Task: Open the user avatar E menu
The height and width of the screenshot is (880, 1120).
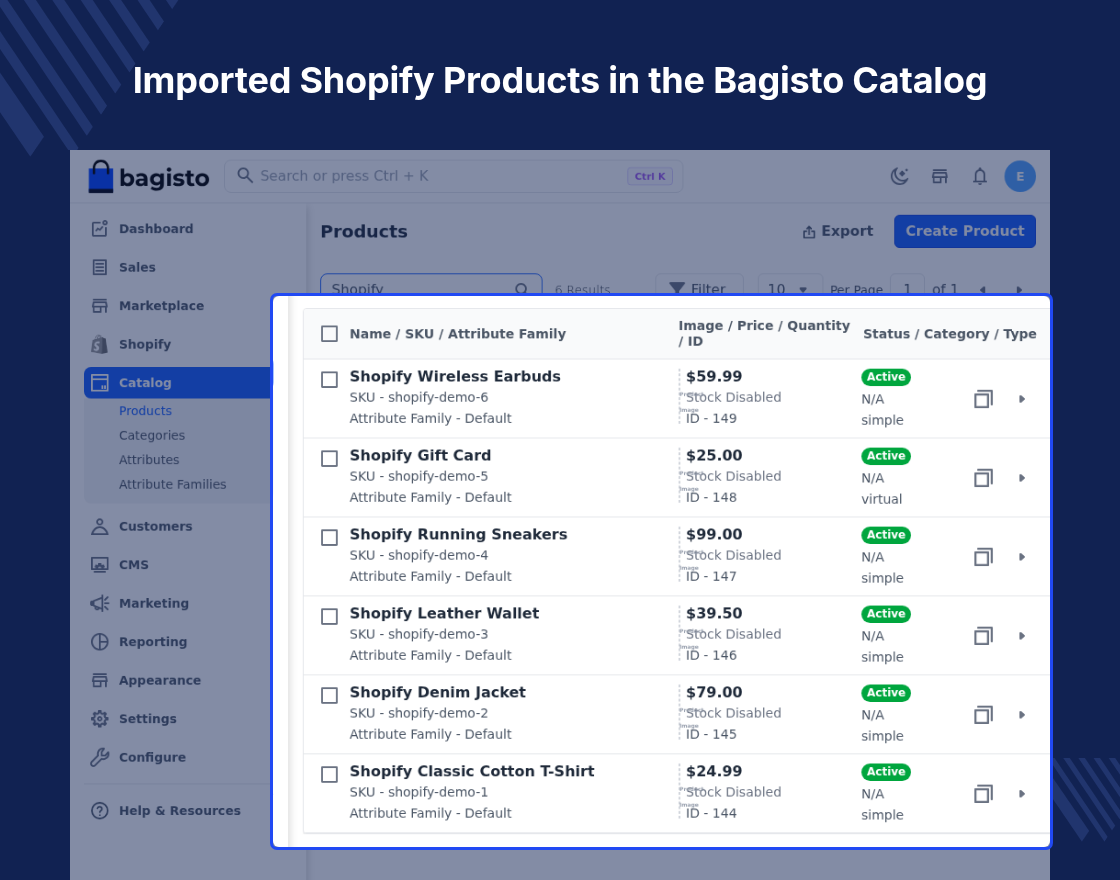Action: click(1020, 176)
